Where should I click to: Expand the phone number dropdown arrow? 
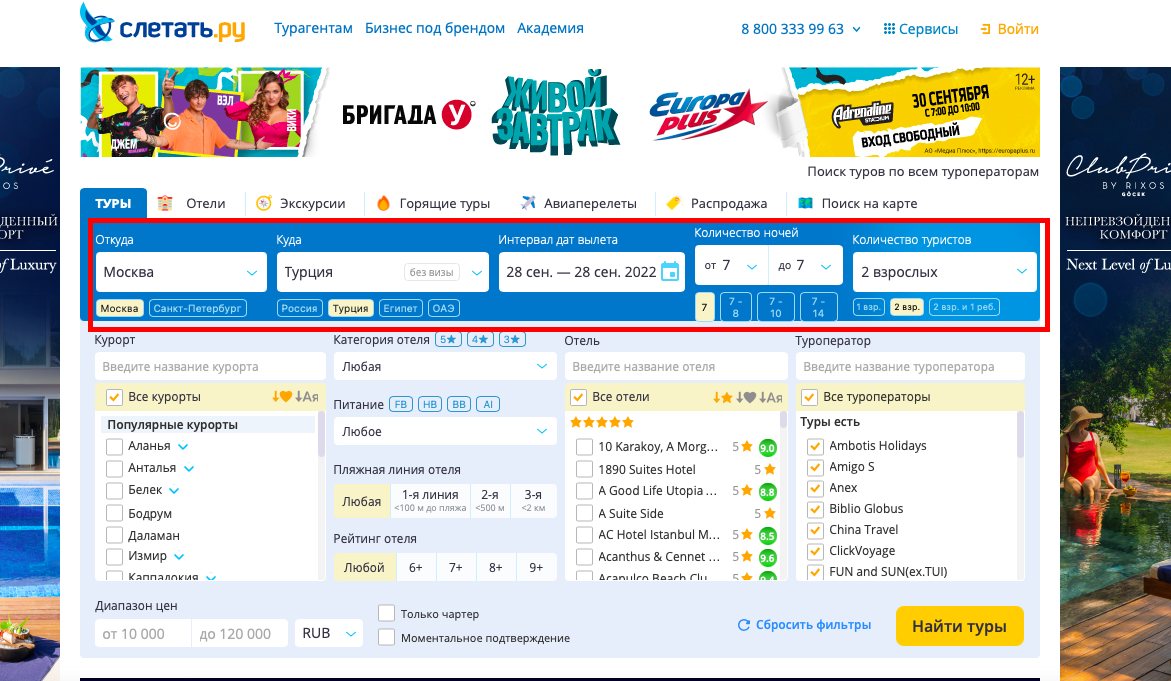coord(857,30)
